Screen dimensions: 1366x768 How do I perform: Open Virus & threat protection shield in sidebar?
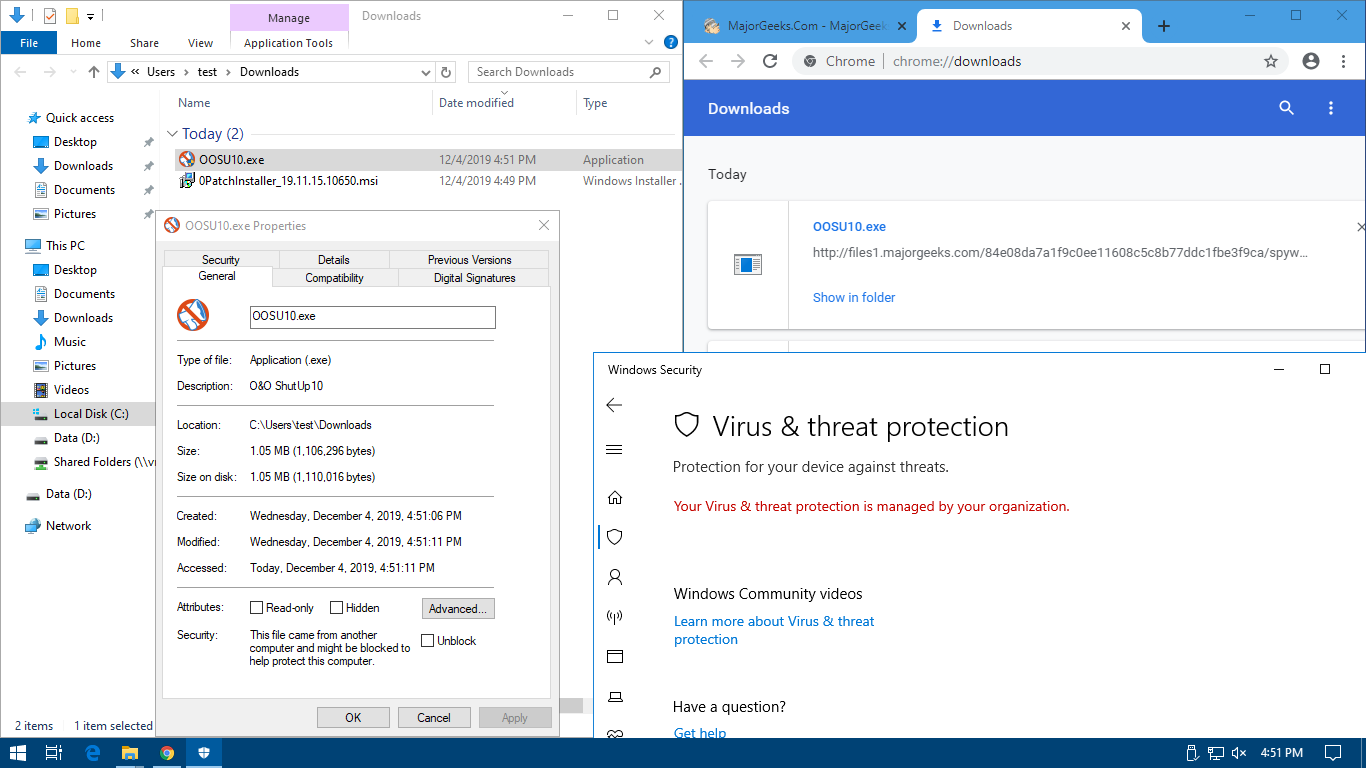tap(615, 537)
